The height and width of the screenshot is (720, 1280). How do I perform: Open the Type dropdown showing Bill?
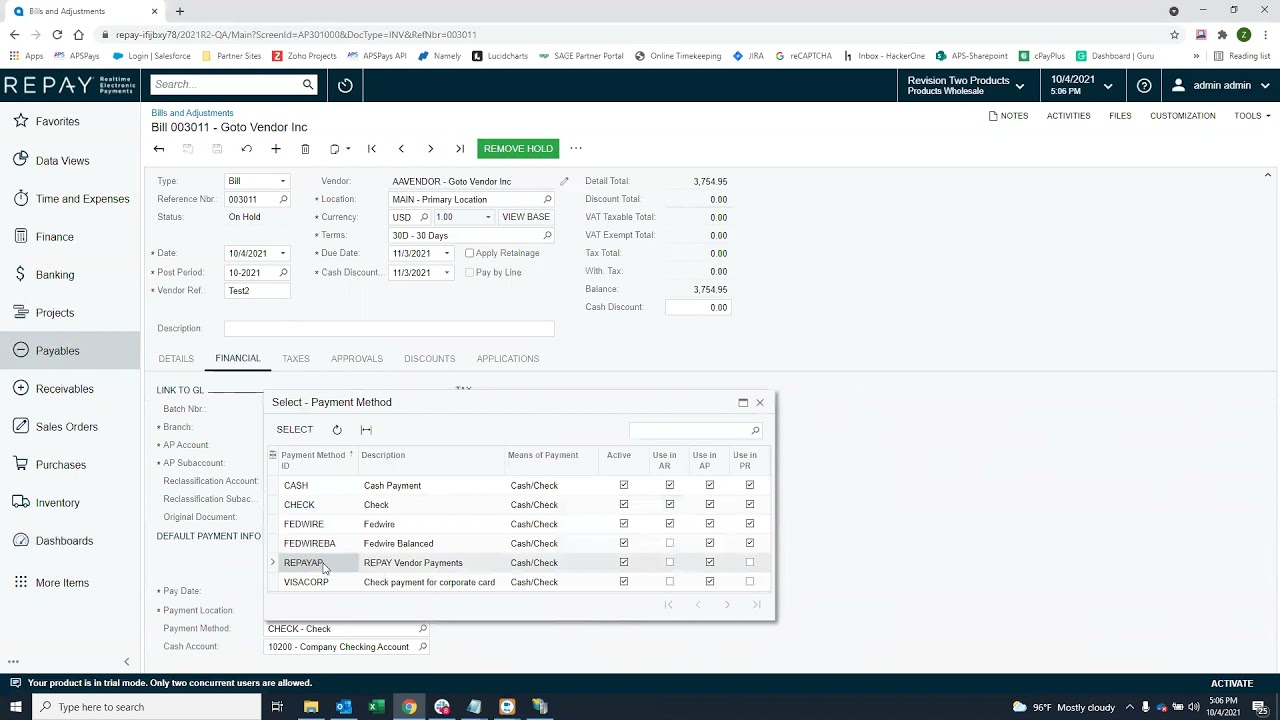pos(283,181)
